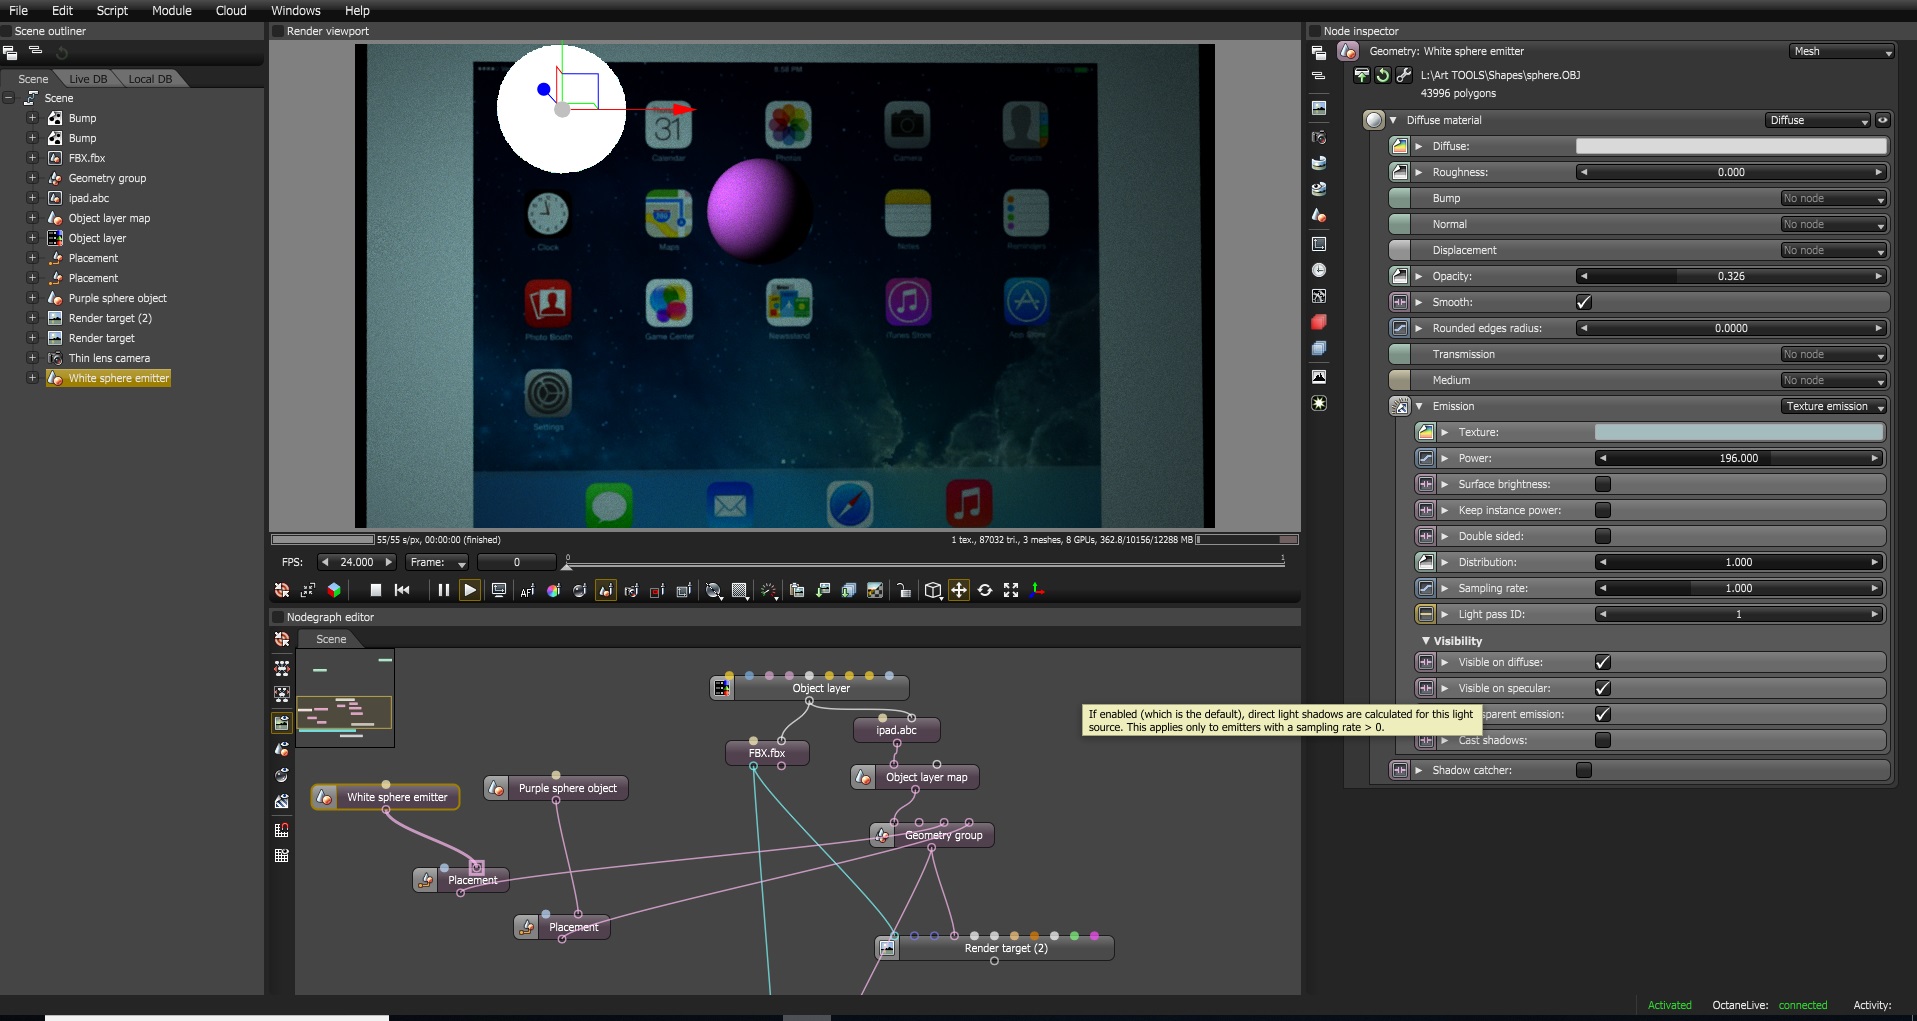Screen dimensions: 1917x1021
Task: Open the Bump No node dropdown
Action: (1834, 198)
